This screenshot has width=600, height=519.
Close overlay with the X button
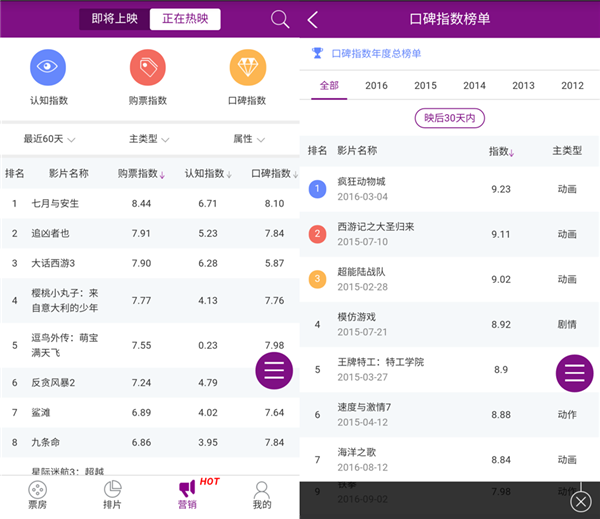pos(581,500)
